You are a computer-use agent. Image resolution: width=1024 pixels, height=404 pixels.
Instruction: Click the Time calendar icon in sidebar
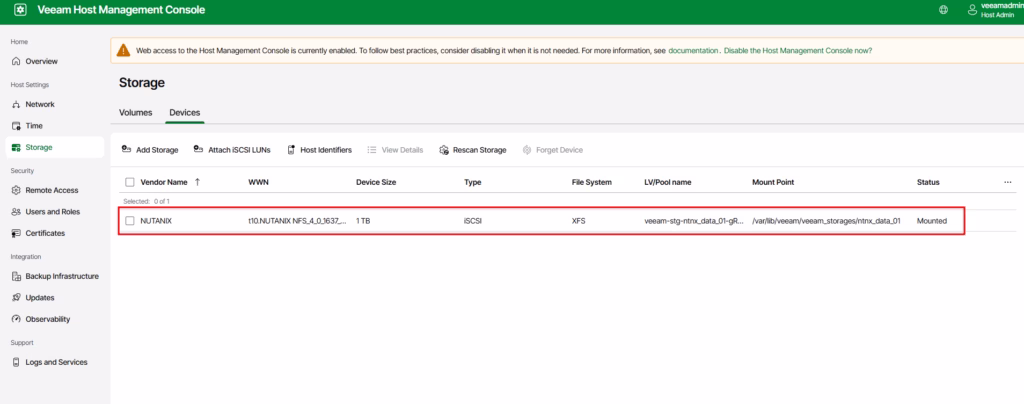click(16, 126)
